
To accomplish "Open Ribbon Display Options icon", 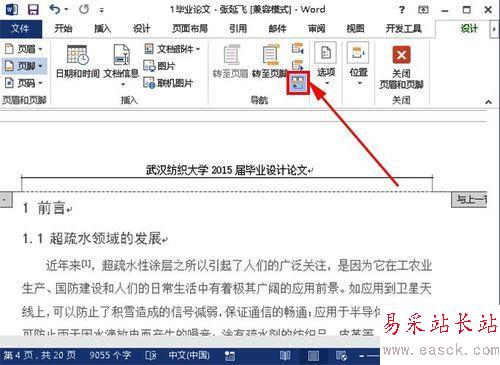I will [423, 10].
